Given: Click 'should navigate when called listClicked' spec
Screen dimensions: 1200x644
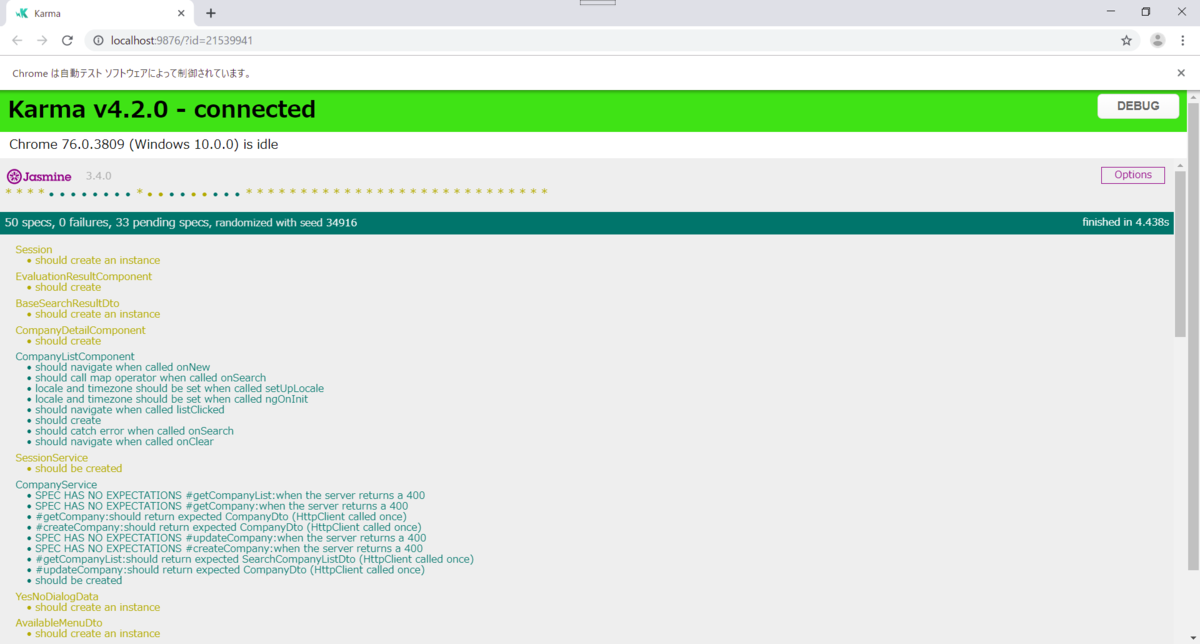Looking at the screenshot, I should [x=130, y=410].
